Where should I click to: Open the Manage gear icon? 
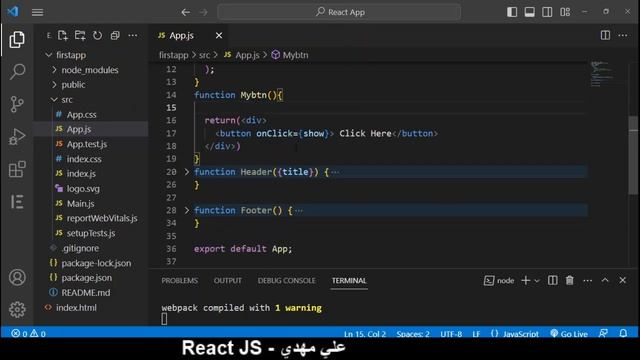17,310
